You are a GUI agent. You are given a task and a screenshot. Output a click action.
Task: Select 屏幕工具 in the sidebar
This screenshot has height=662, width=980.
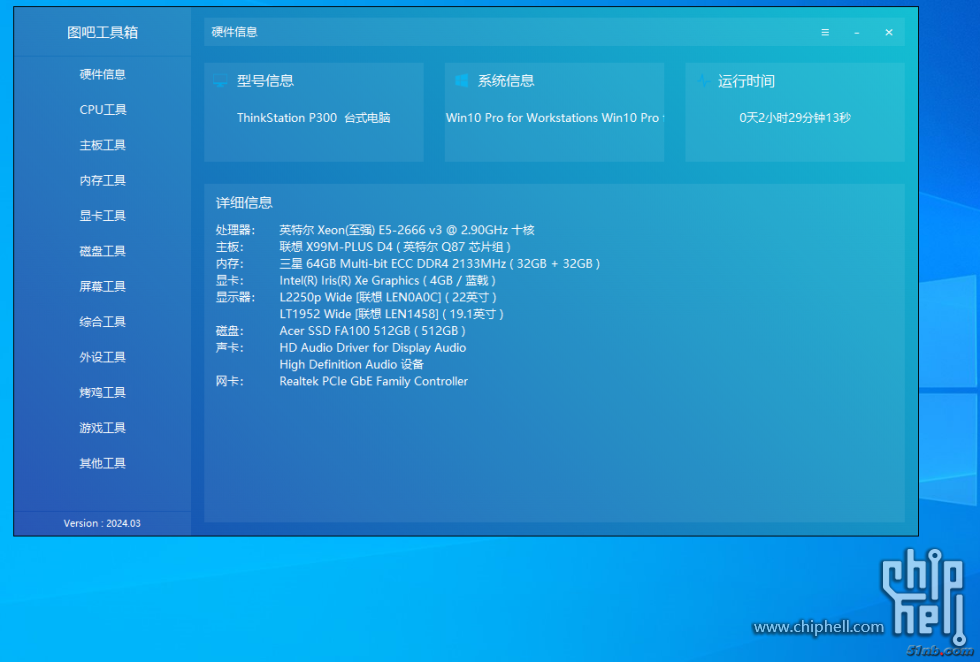coord(102,286)
